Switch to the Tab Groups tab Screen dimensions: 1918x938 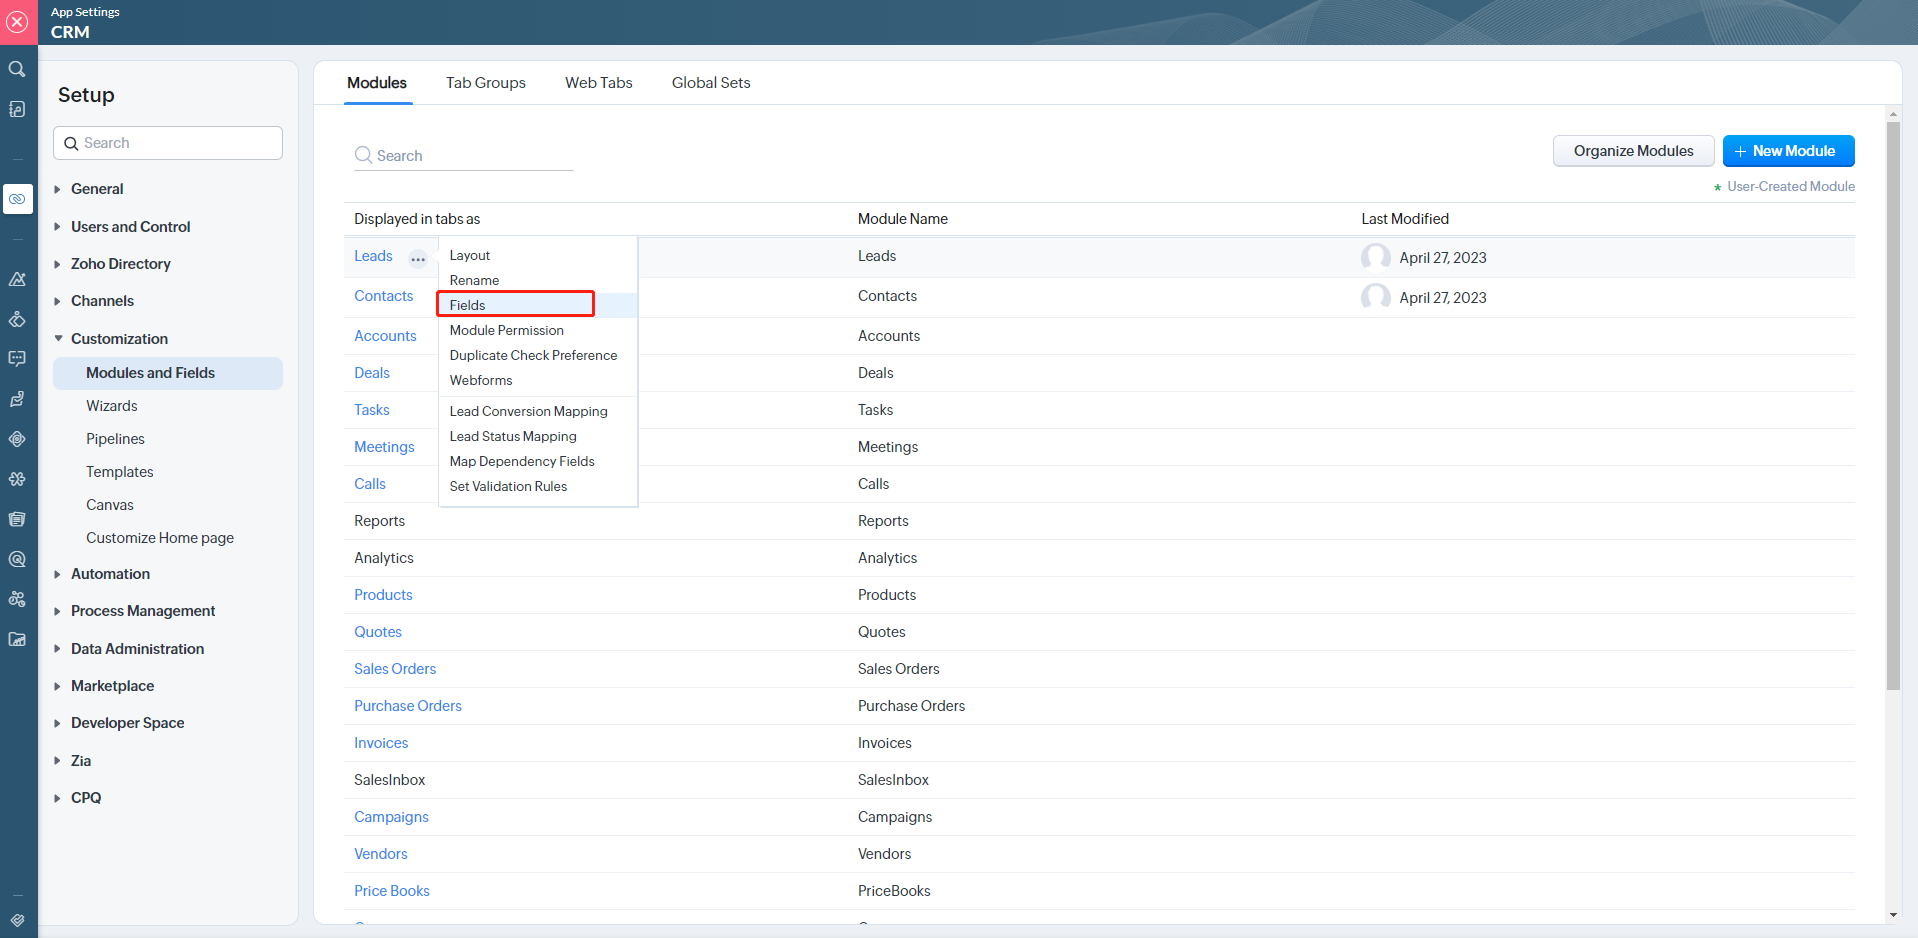pyautogui.click(x=486, y=83)
